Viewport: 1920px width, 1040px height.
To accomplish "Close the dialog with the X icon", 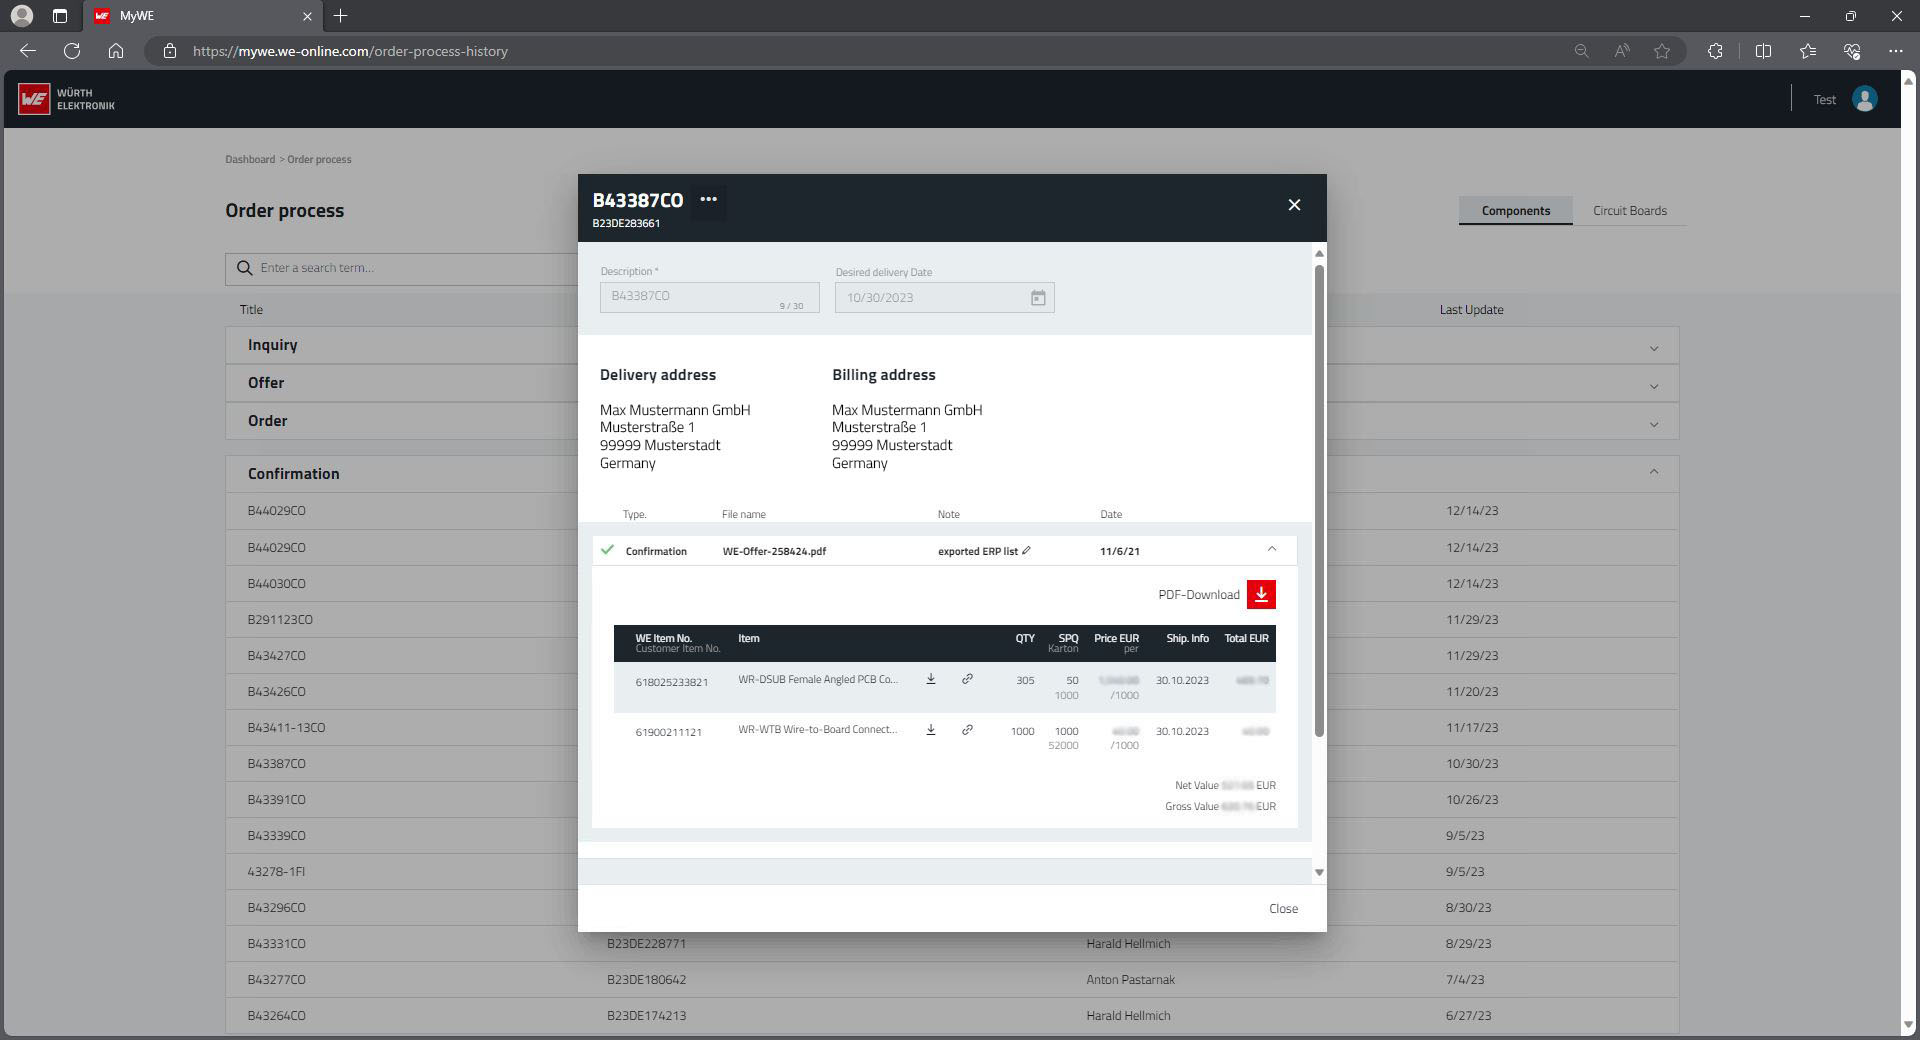I will tap(1294, 205).
